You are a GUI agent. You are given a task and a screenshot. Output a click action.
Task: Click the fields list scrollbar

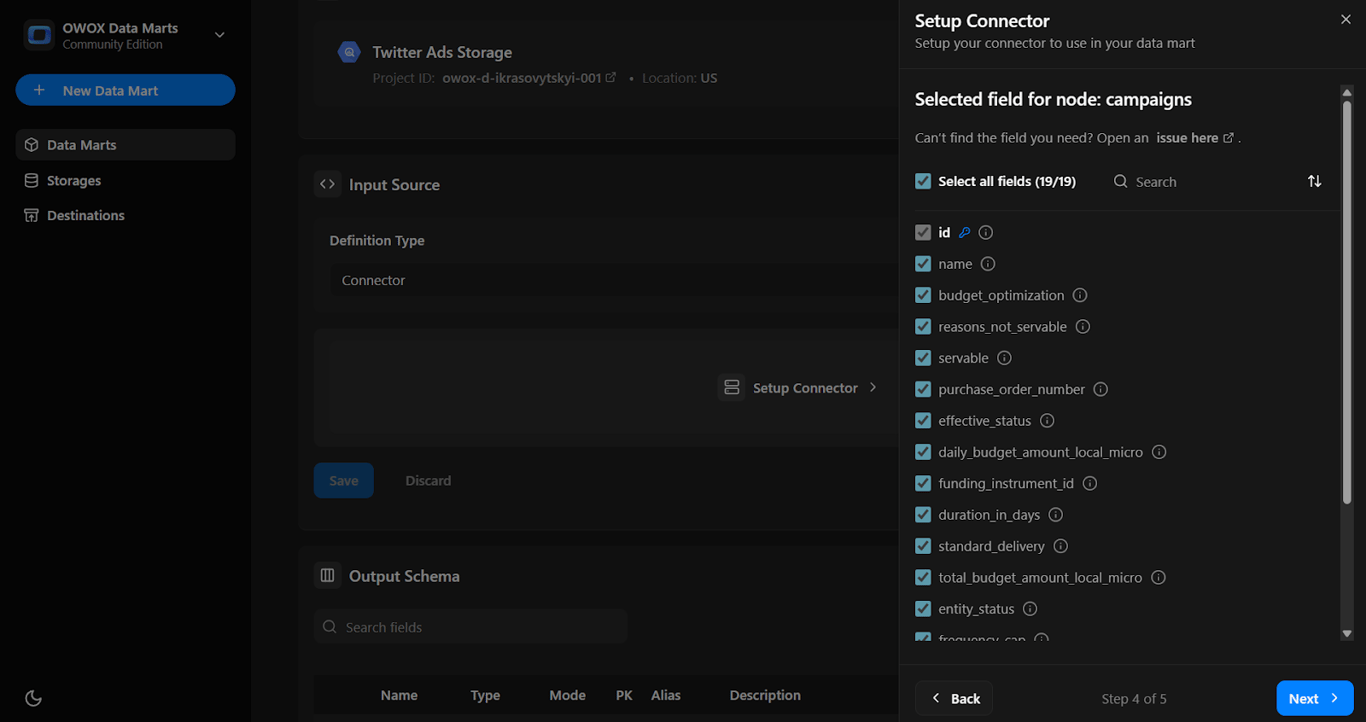[1347, 300]
